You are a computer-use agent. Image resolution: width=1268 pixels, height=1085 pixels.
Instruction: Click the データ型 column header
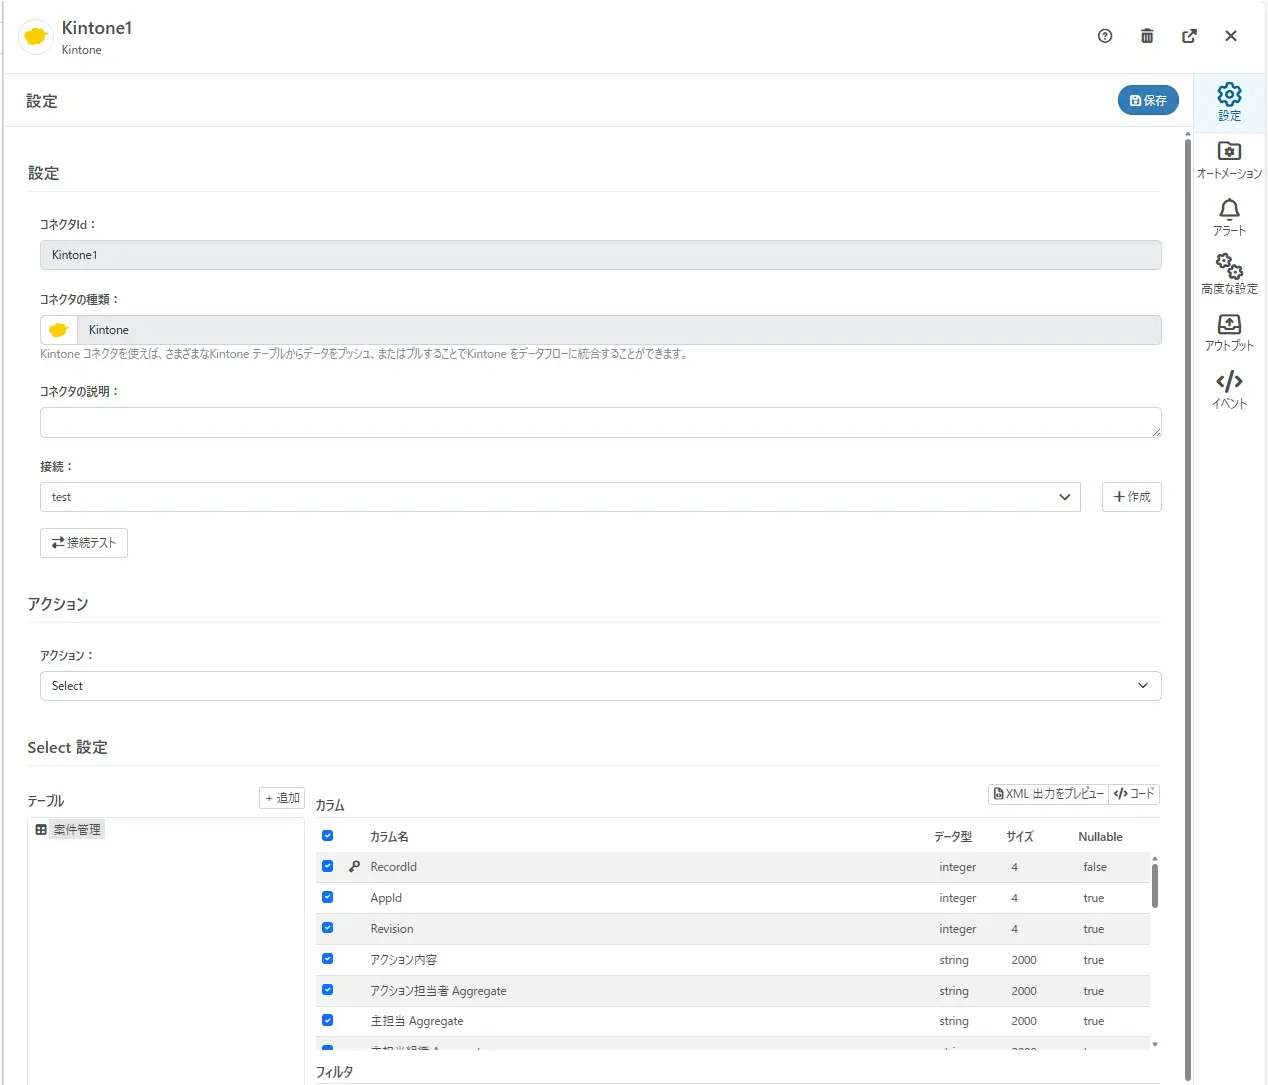coord(953,837)
